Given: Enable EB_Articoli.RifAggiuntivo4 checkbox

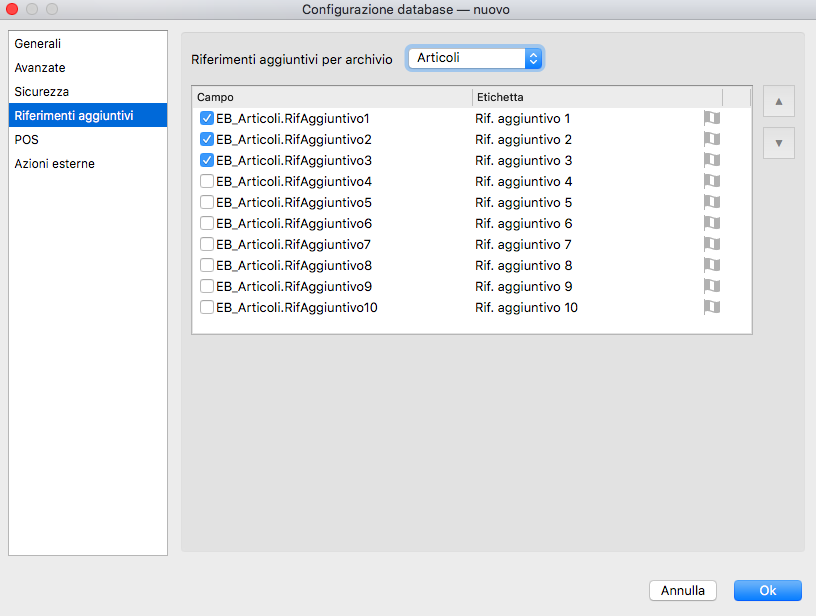Looking at the screenshot, I should tap(207, 181).
